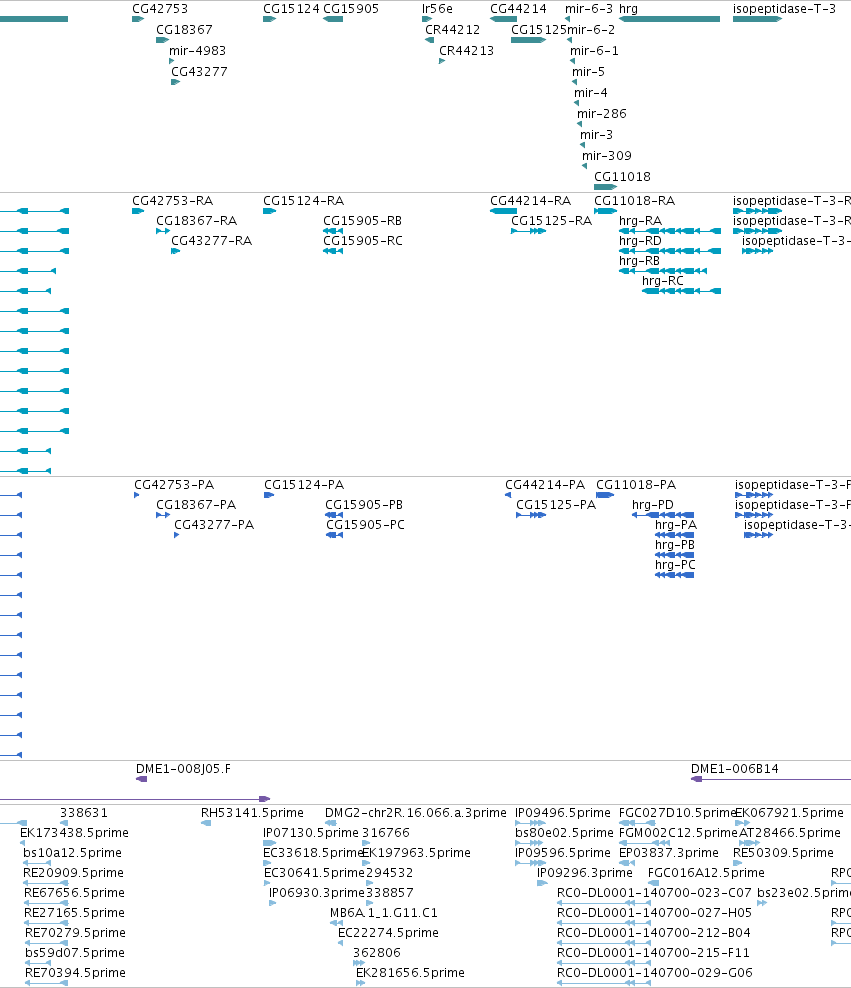The image size is (851, 988).
Task: Click the EK281656.5prime EST label
Action: click(x=410, y=973)
